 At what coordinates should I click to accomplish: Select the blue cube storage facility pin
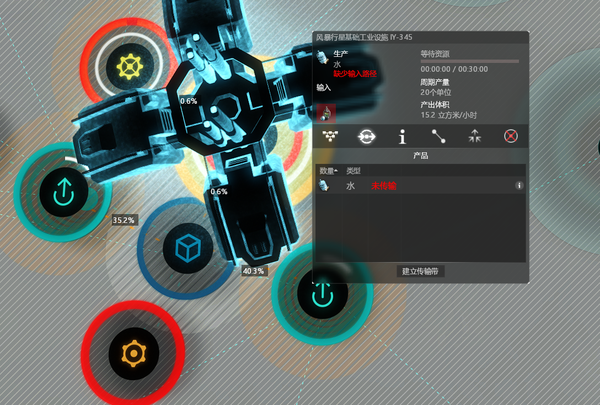click(x=183, y=247)
